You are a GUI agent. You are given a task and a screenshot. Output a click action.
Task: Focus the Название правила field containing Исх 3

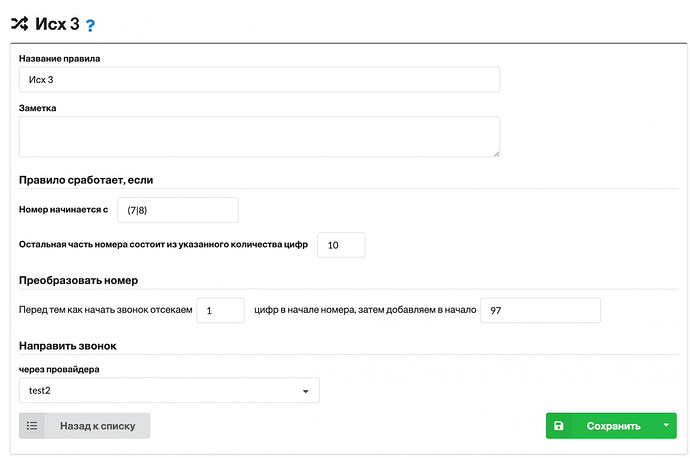tap(259, 80)
